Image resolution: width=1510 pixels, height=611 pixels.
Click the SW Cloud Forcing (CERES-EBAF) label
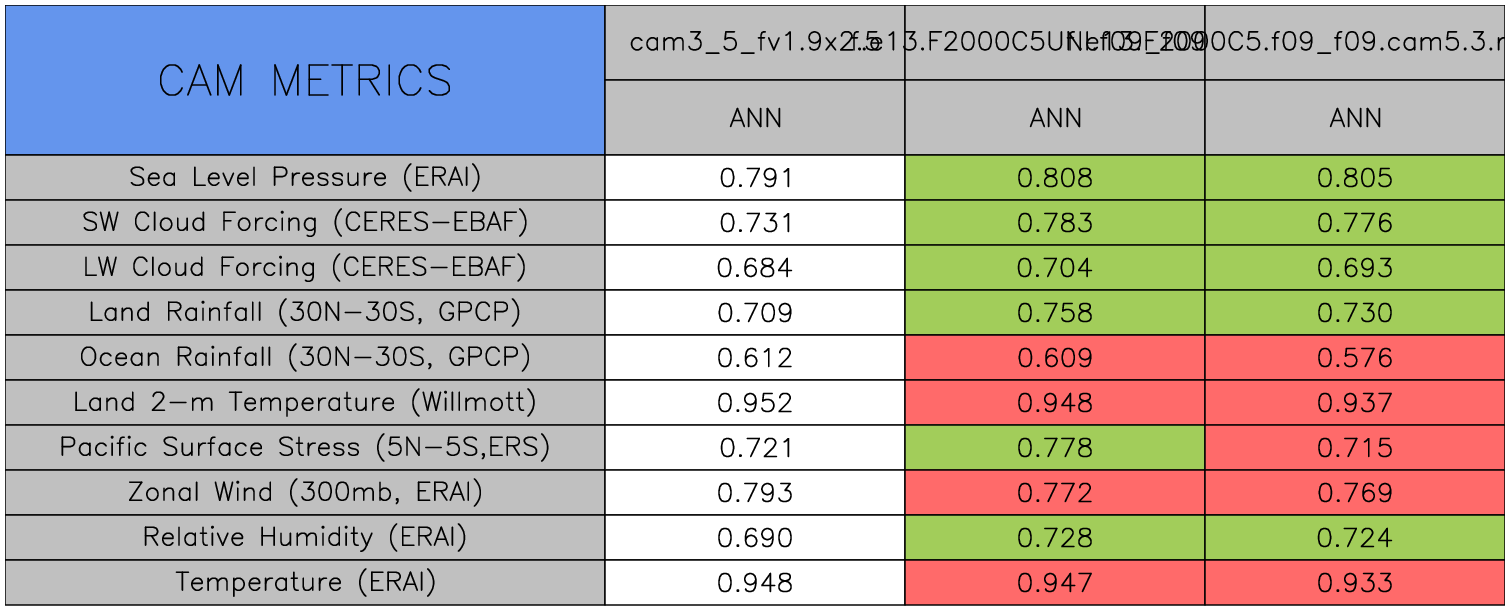pos(305,223)
